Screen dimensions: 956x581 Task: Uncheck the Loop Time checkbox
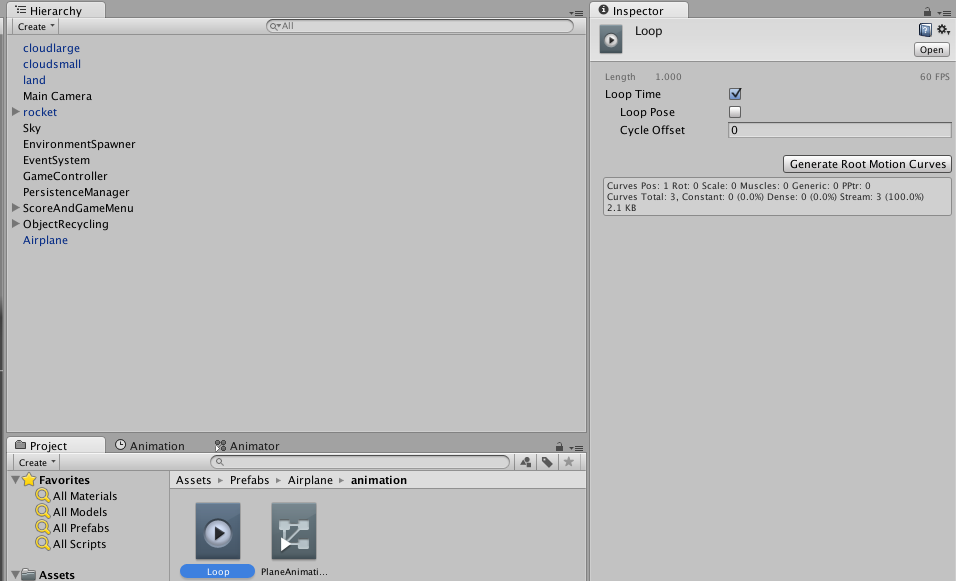click(735, 94)
